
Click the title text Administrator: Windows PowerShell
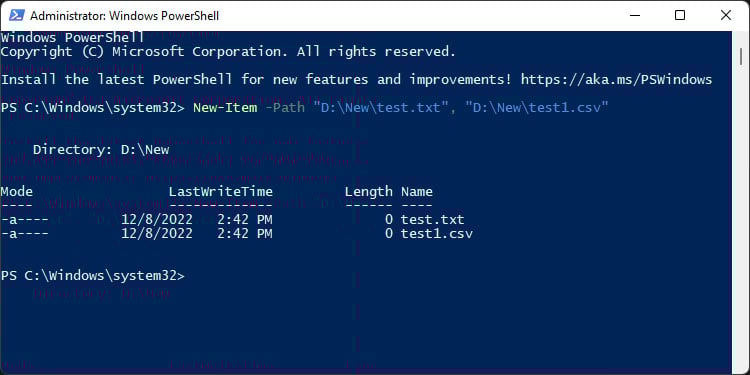pyautogui.click(x=124, y=16)
